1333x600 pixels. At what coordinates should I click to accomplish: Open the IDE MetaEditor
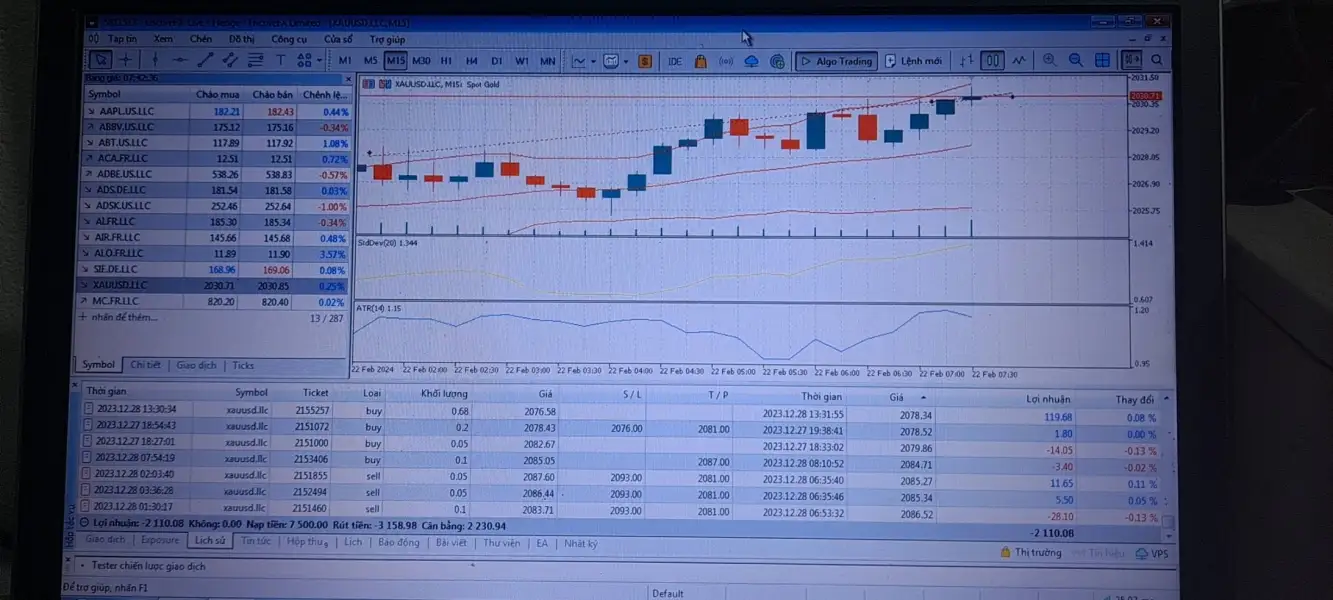[675, 61]
